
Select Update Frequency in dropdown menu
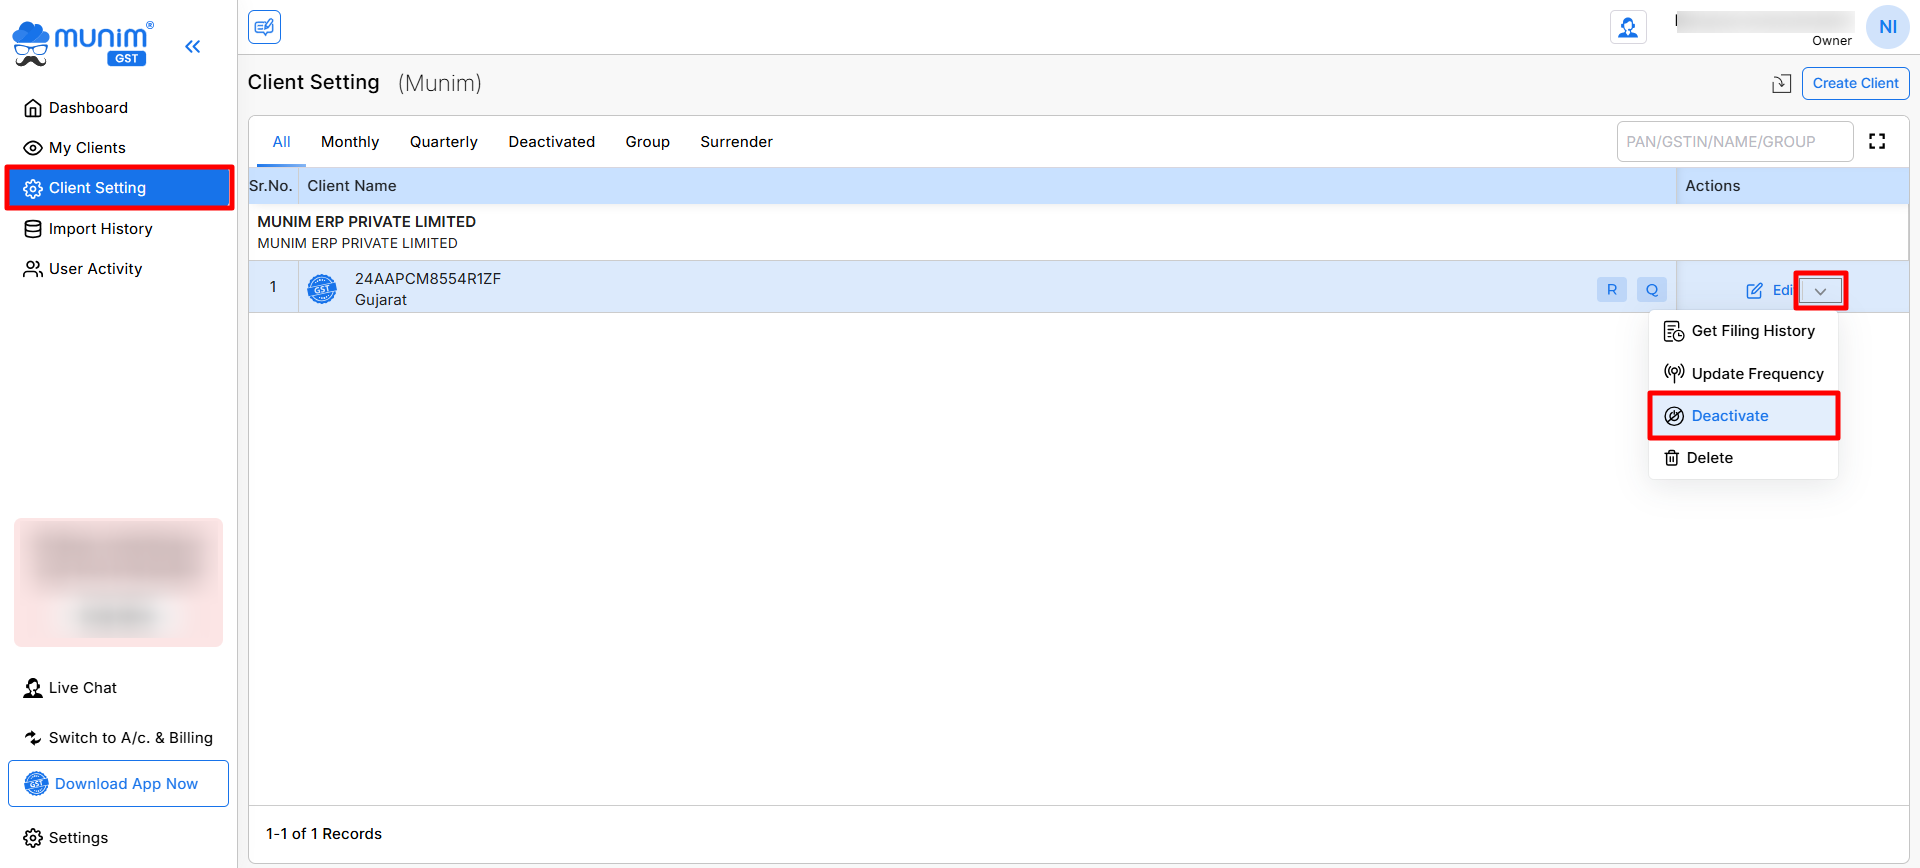coord(1756,374)
